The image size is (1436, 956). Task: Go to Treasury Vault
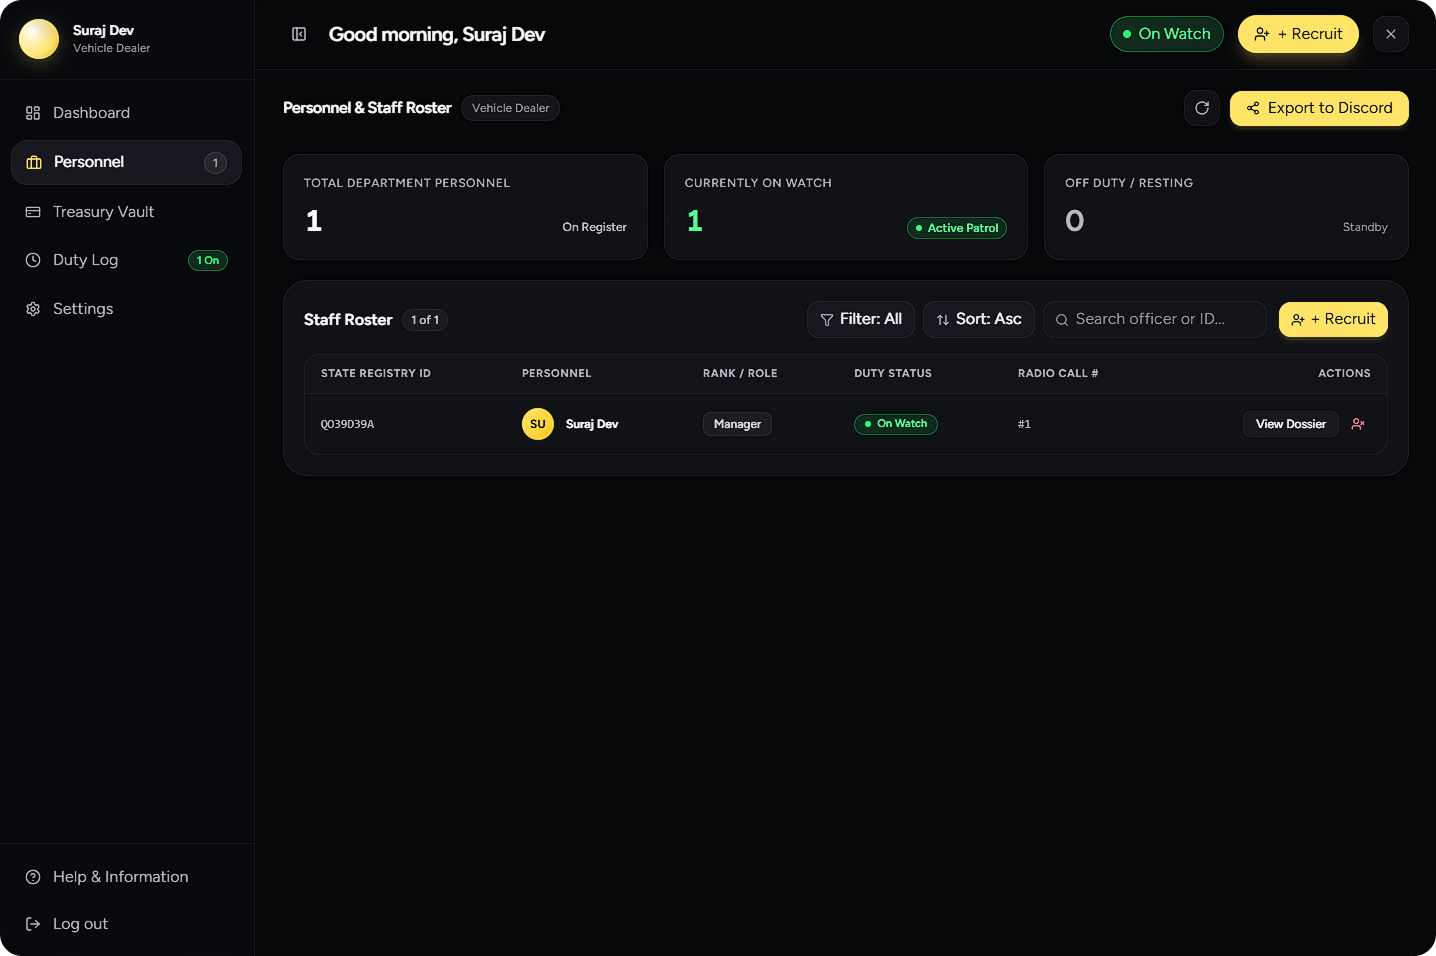[x=126, y=212]
